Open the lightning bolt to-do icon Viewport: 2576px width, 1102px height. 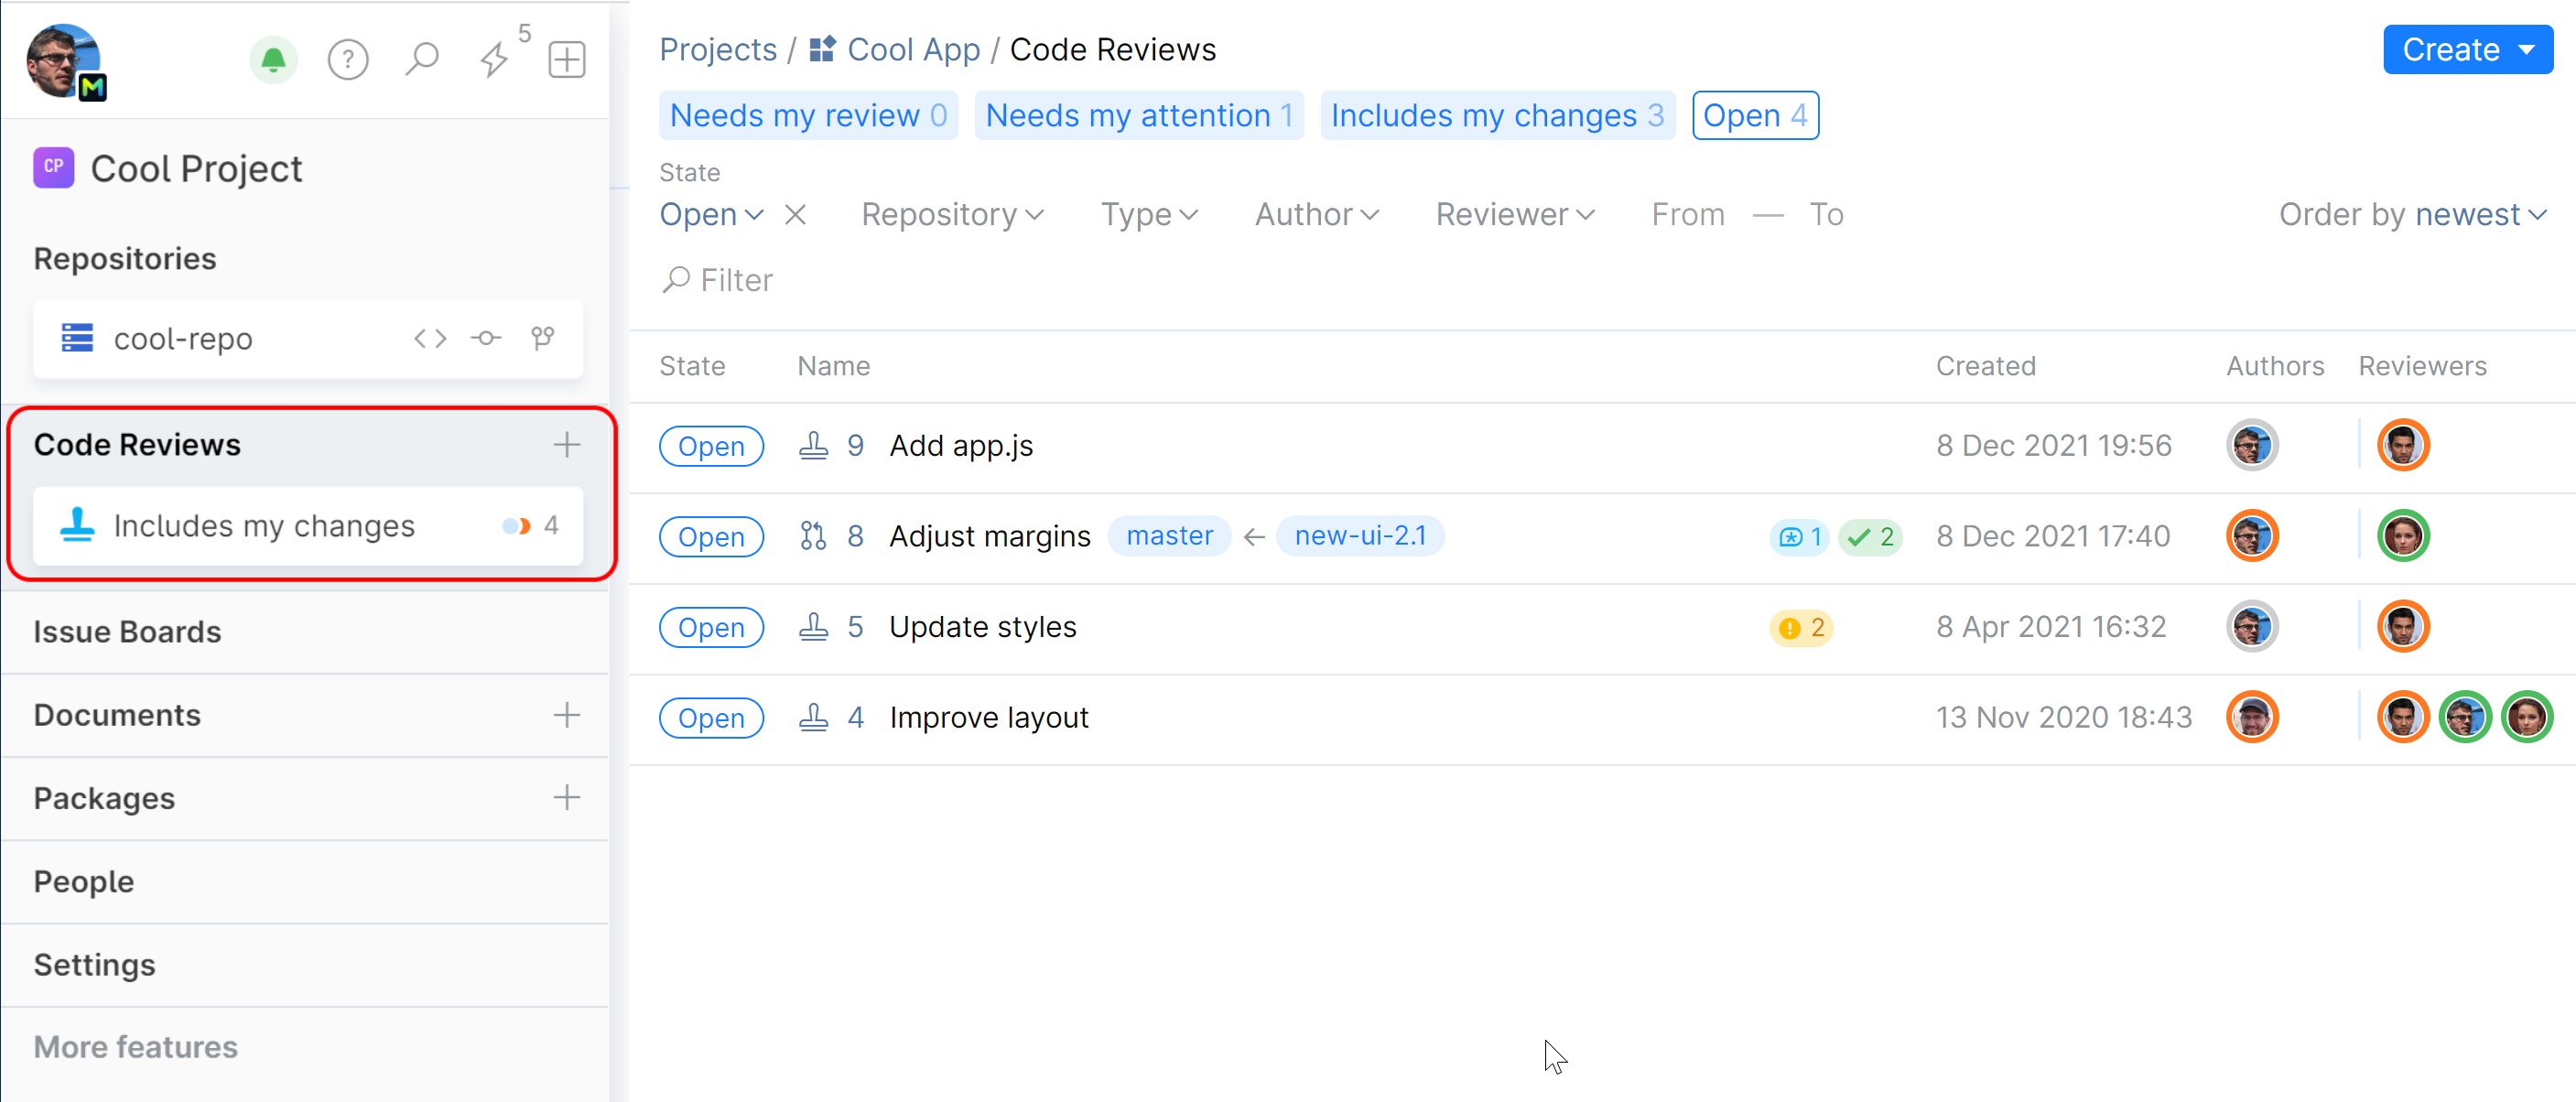[x=495, y=60]
